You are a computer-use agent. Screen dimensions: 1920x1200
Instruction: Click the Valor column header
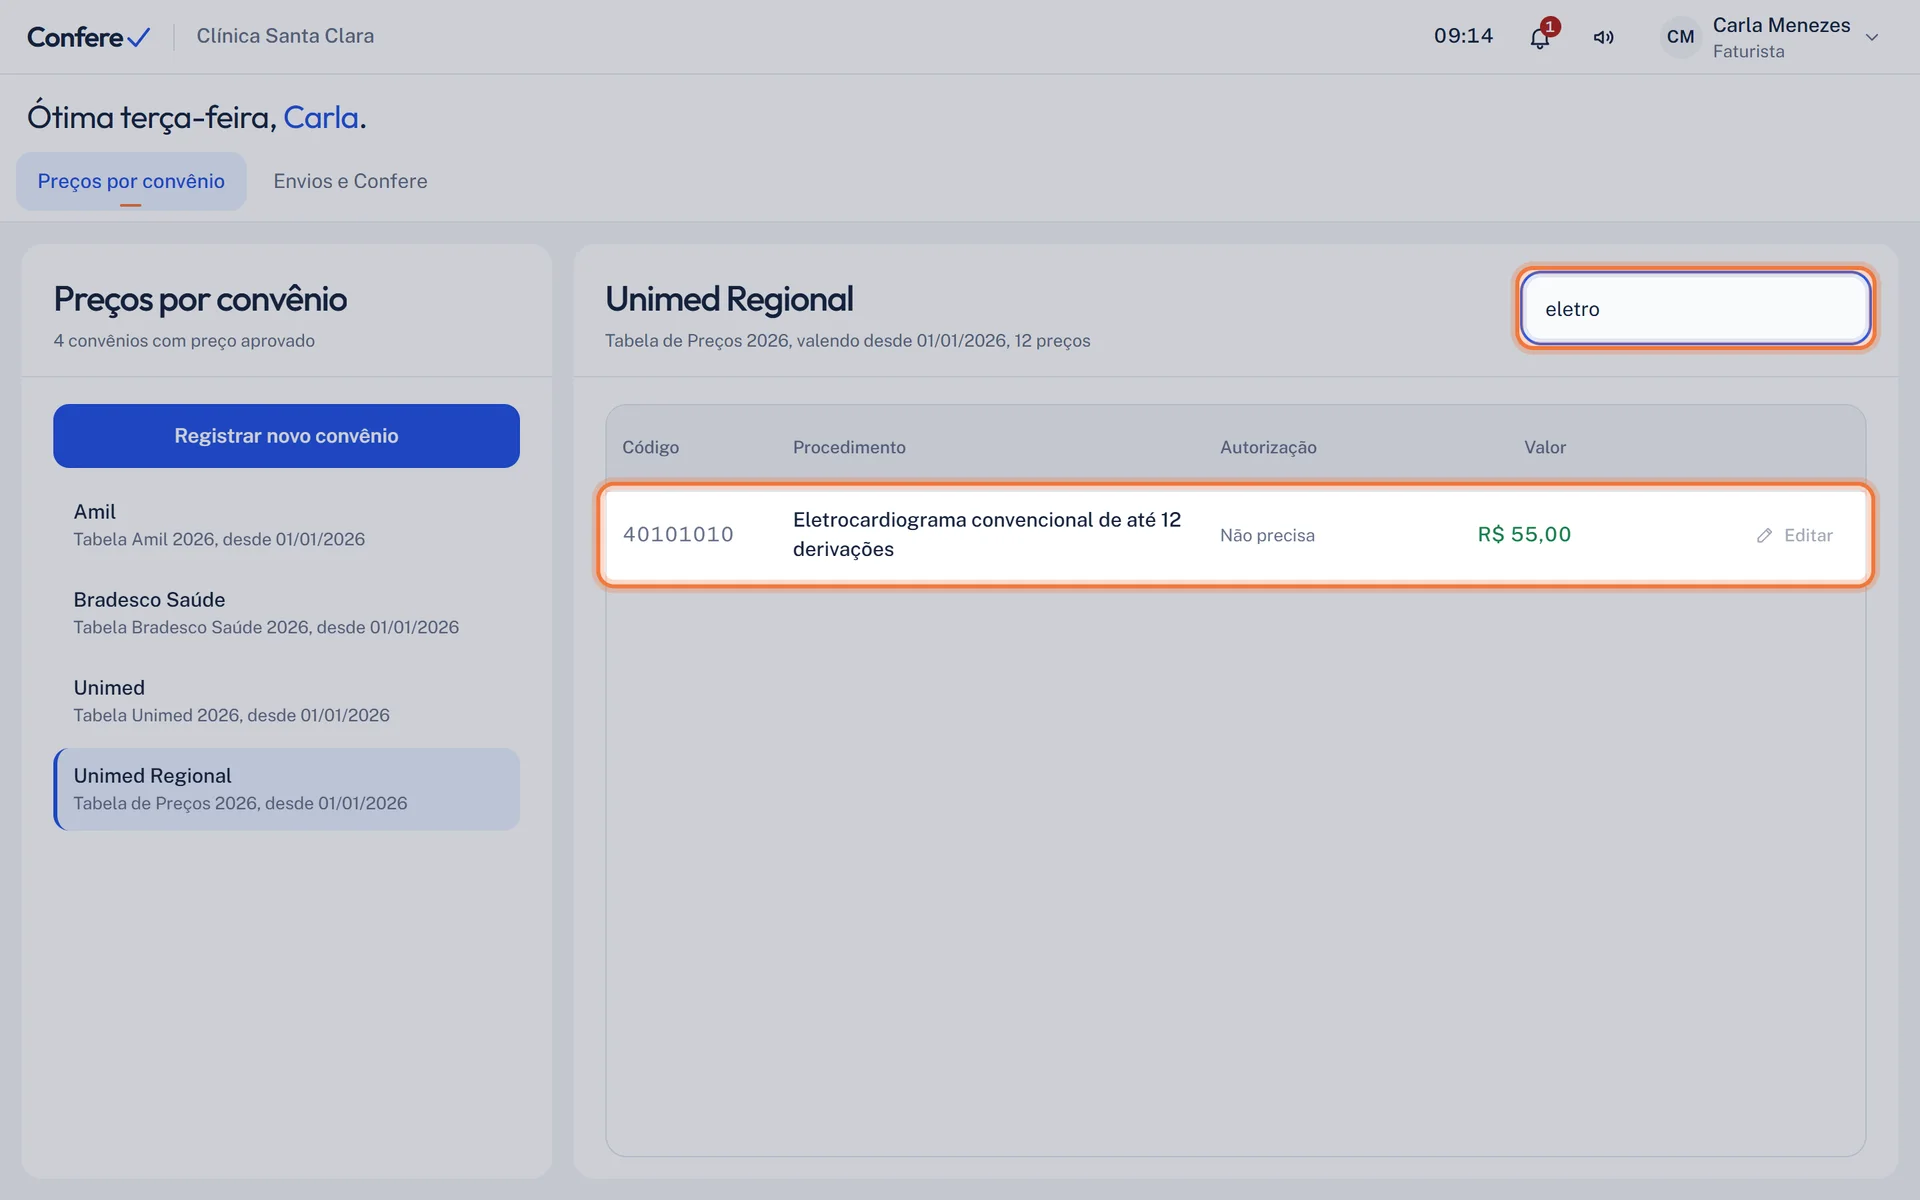(1545, 447)
